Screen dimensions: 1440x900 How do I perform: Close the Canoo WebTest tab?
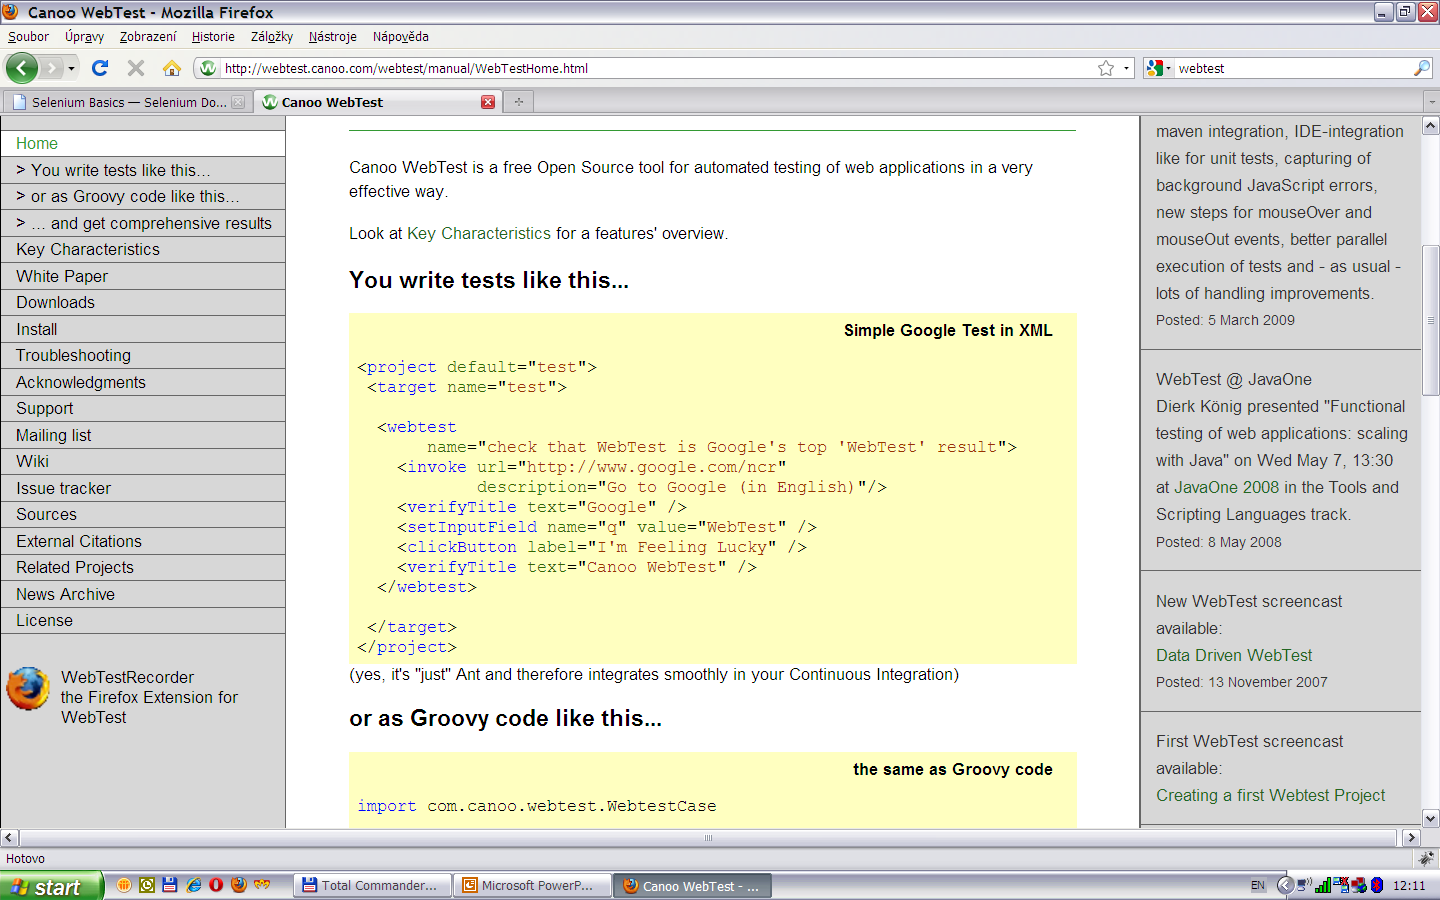[488, 102]
